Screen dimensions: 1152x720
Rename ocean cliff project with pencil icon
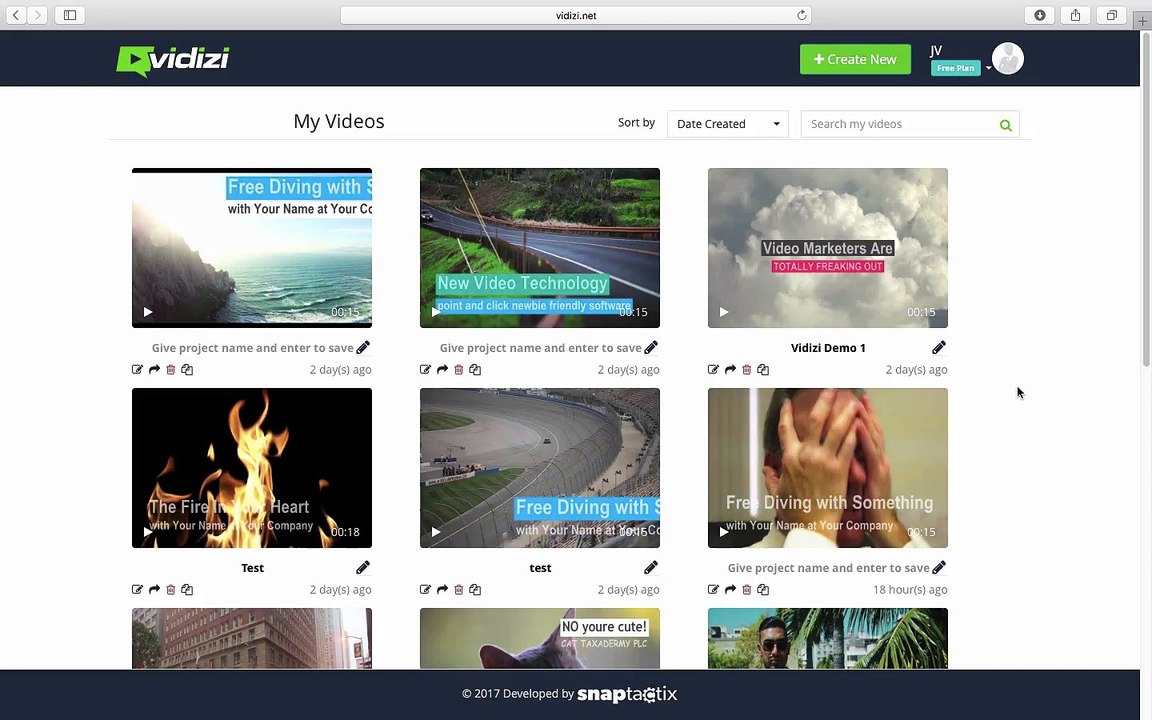(363, 348)
